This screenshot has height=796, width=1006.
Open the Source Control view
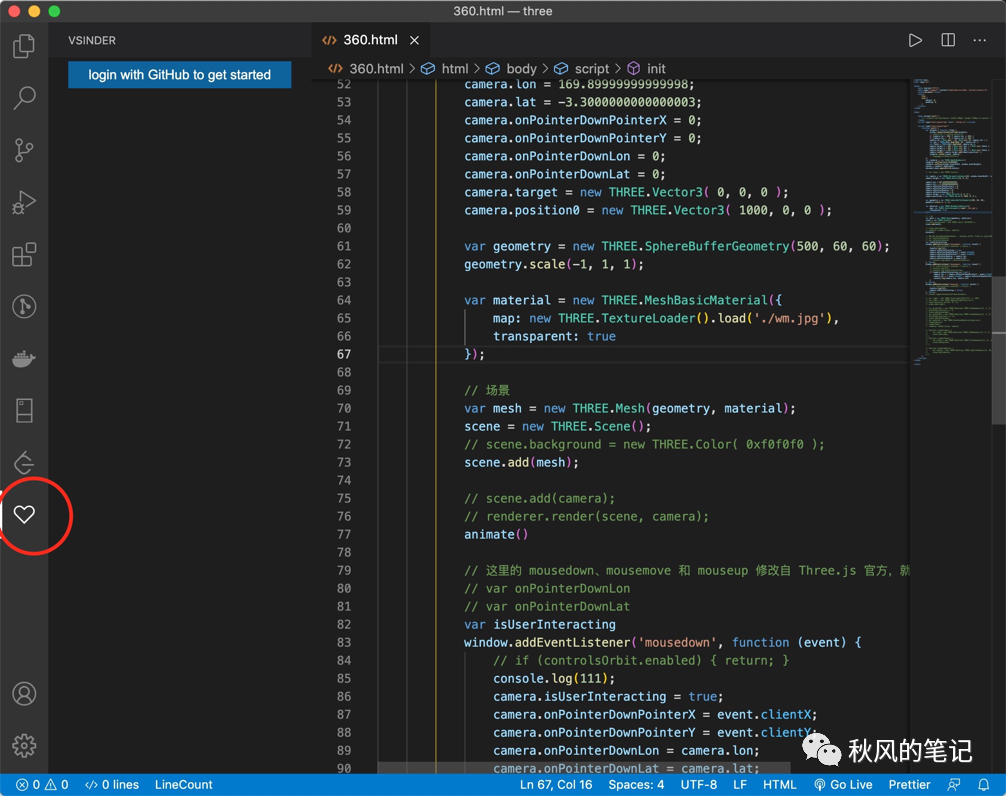[24, 150]
